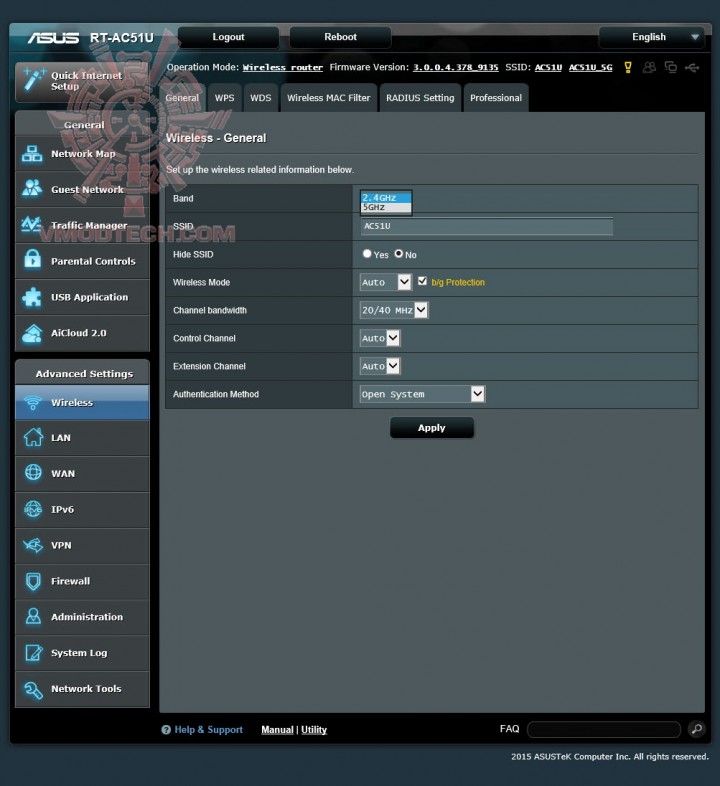Open the English language dropdown
The image size is (720, 786).
(x=652, y=37)
